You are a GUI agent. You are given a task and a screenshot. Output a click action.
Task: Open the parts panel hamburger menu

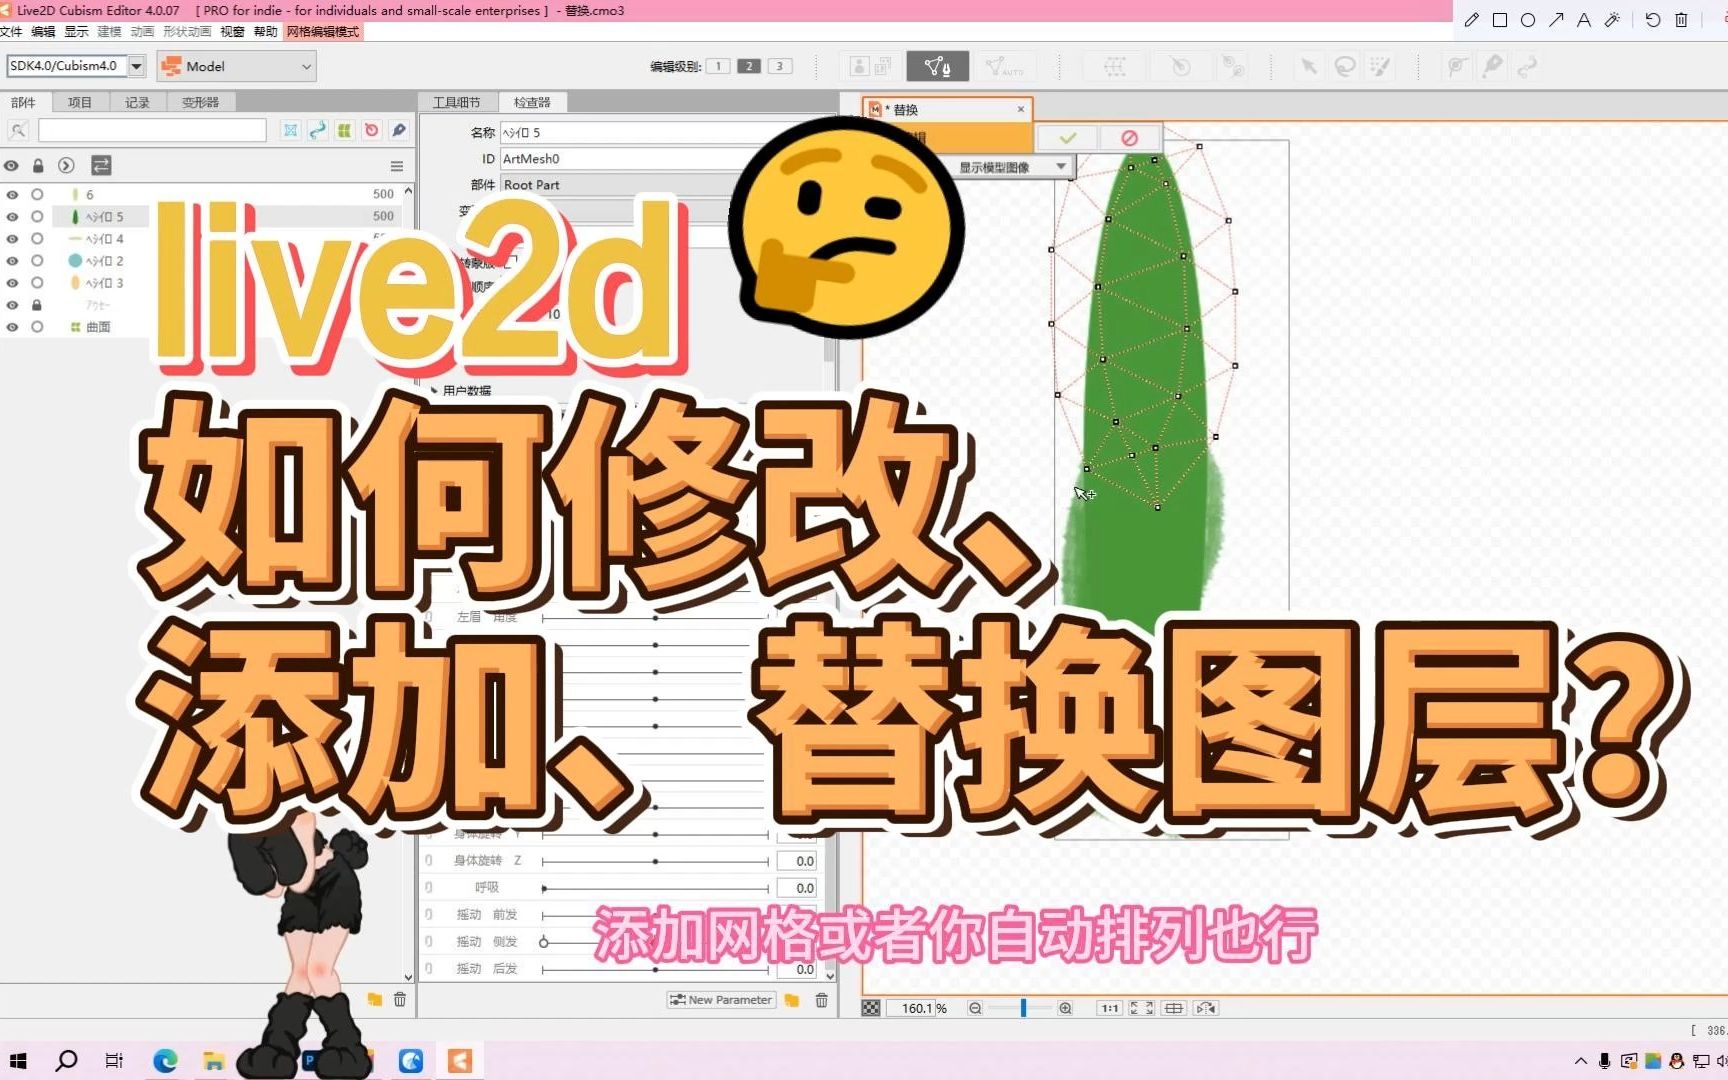click(397, 166)
